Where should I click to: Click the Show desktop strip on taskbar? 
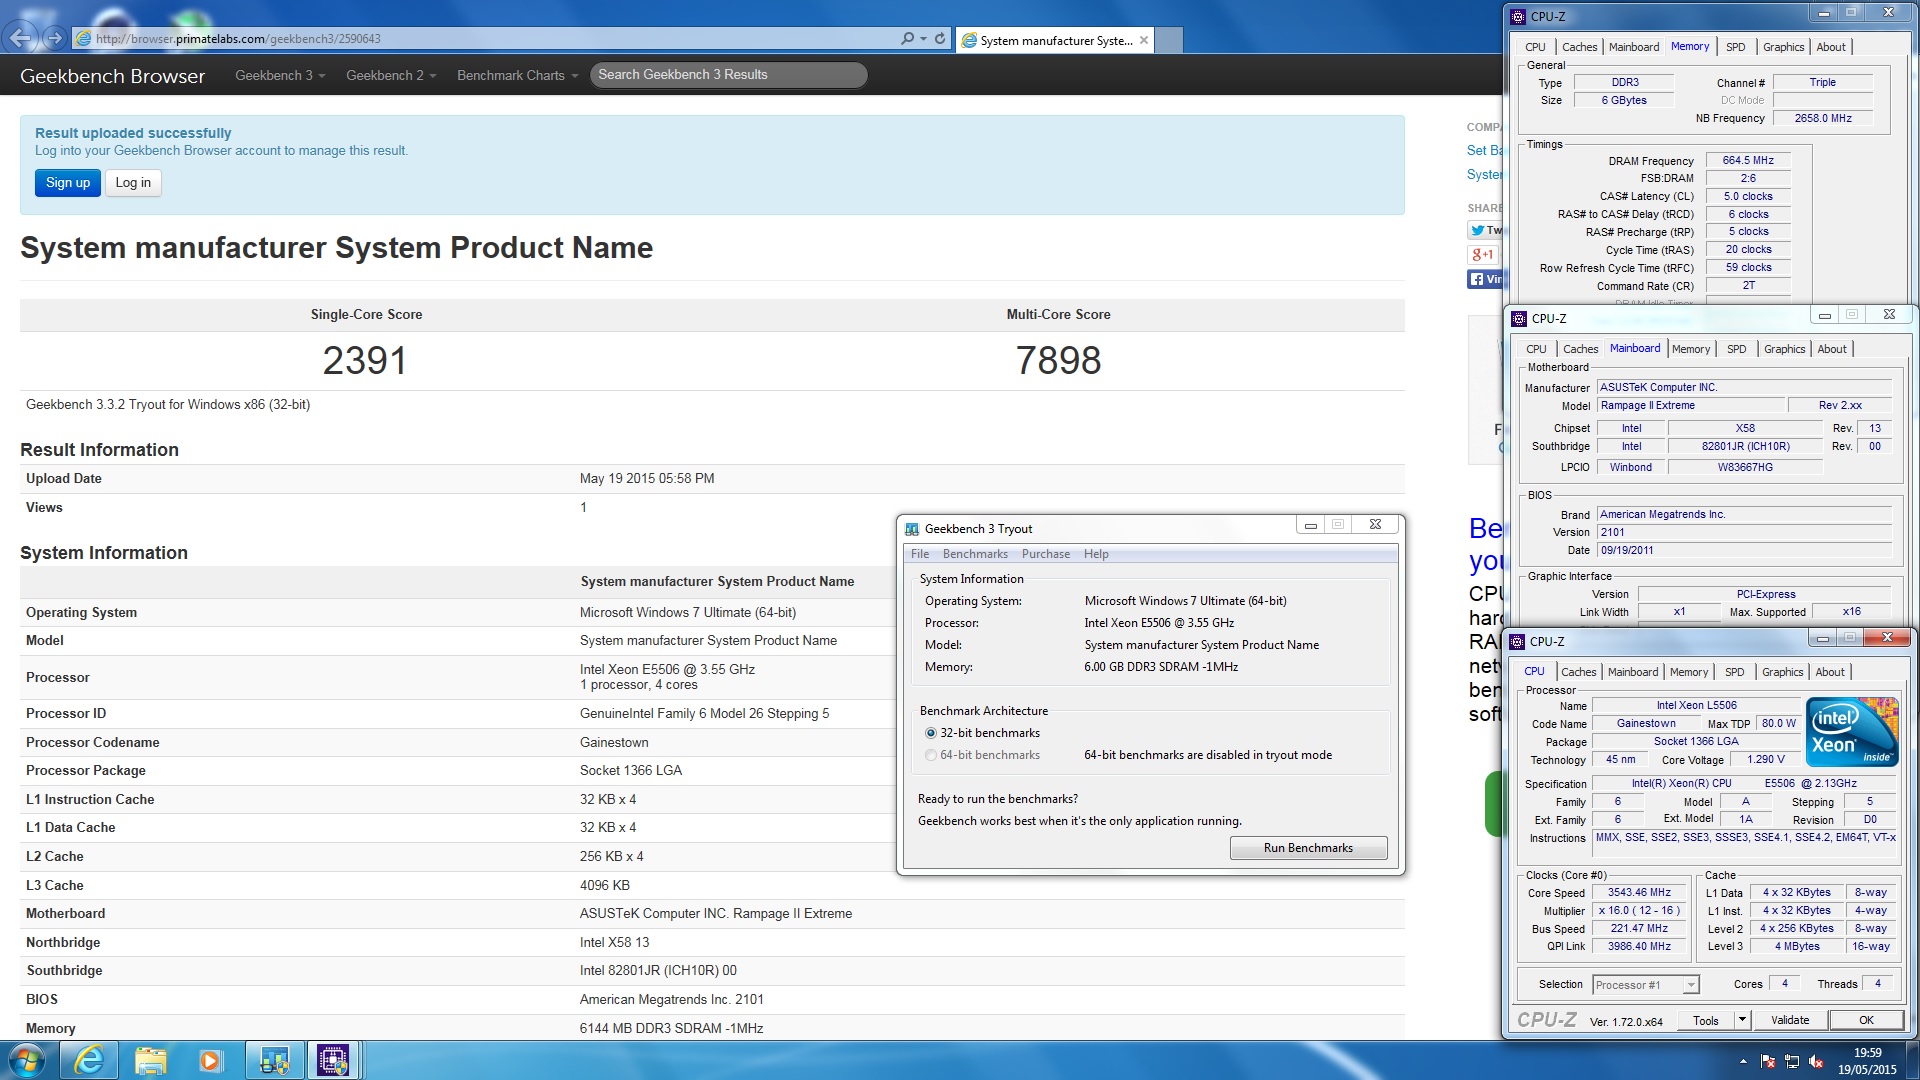[1912, 1060]
